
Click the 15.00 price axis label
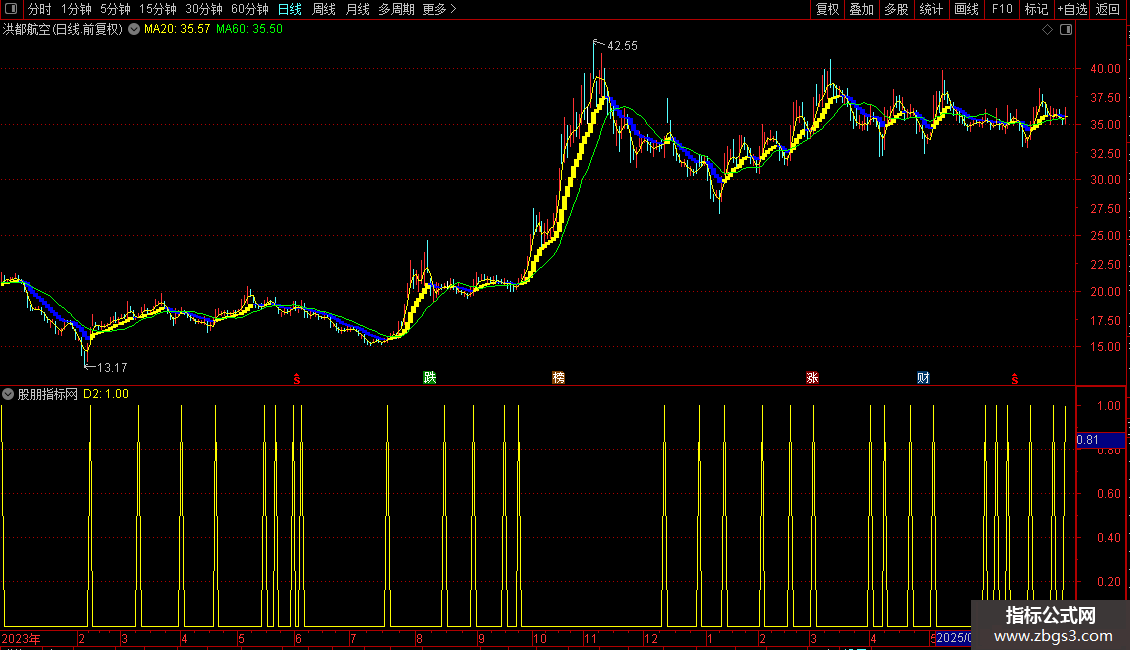coord(1105,347)
